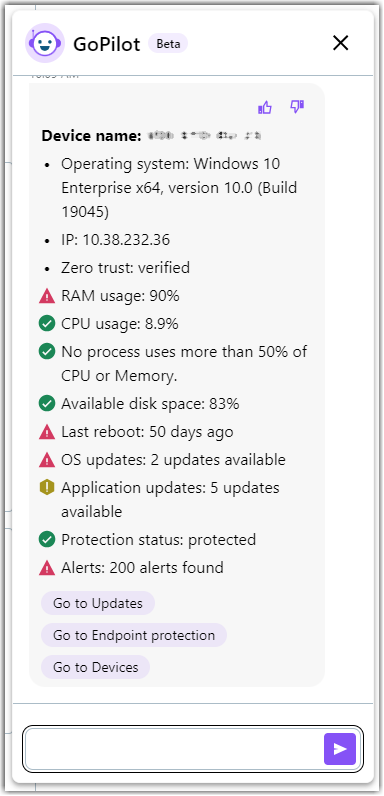
Task: Click the thumbs down feedback icon
Action: coord(297,106)
